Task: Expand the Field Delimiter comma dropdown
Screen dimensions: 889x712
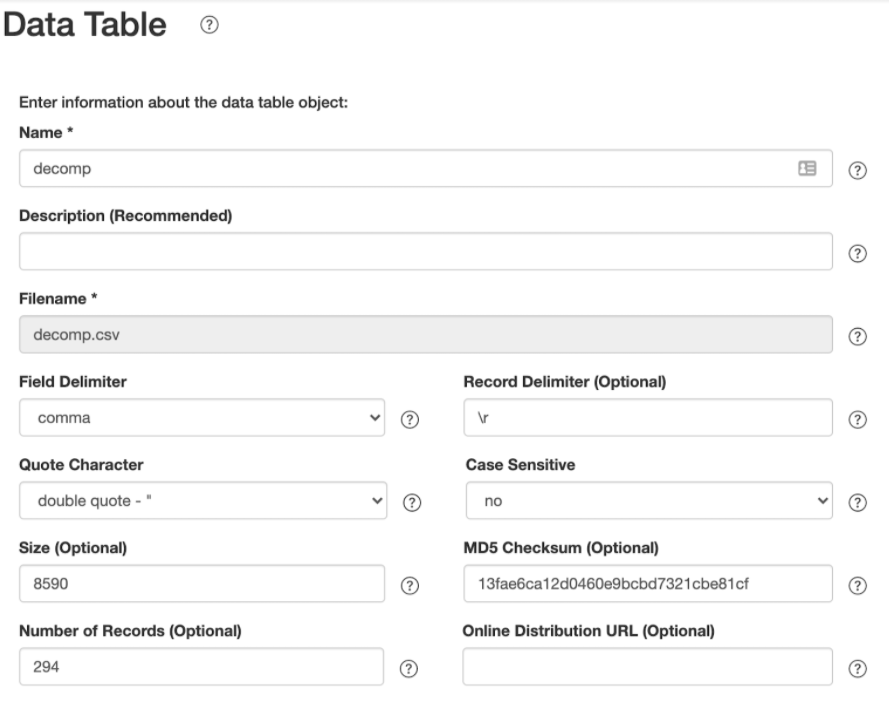Action: (x=202, y=418)
